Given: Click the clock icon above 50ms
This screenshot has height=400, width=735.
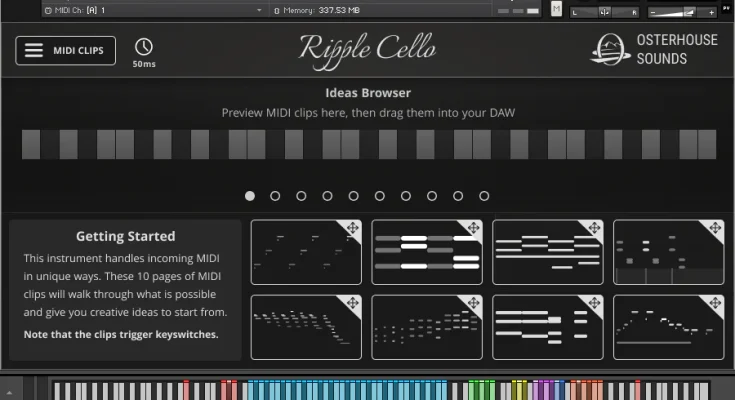Looking at the screenshot, I should (144, 47).
